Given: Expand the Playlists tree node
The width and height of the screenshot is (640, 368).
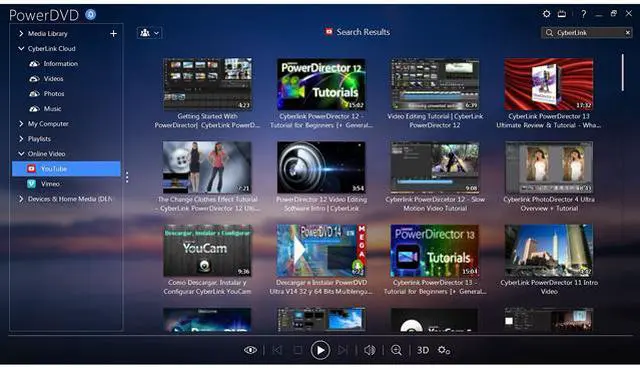Looking at the screenshot, I should (x=21, y=139).
